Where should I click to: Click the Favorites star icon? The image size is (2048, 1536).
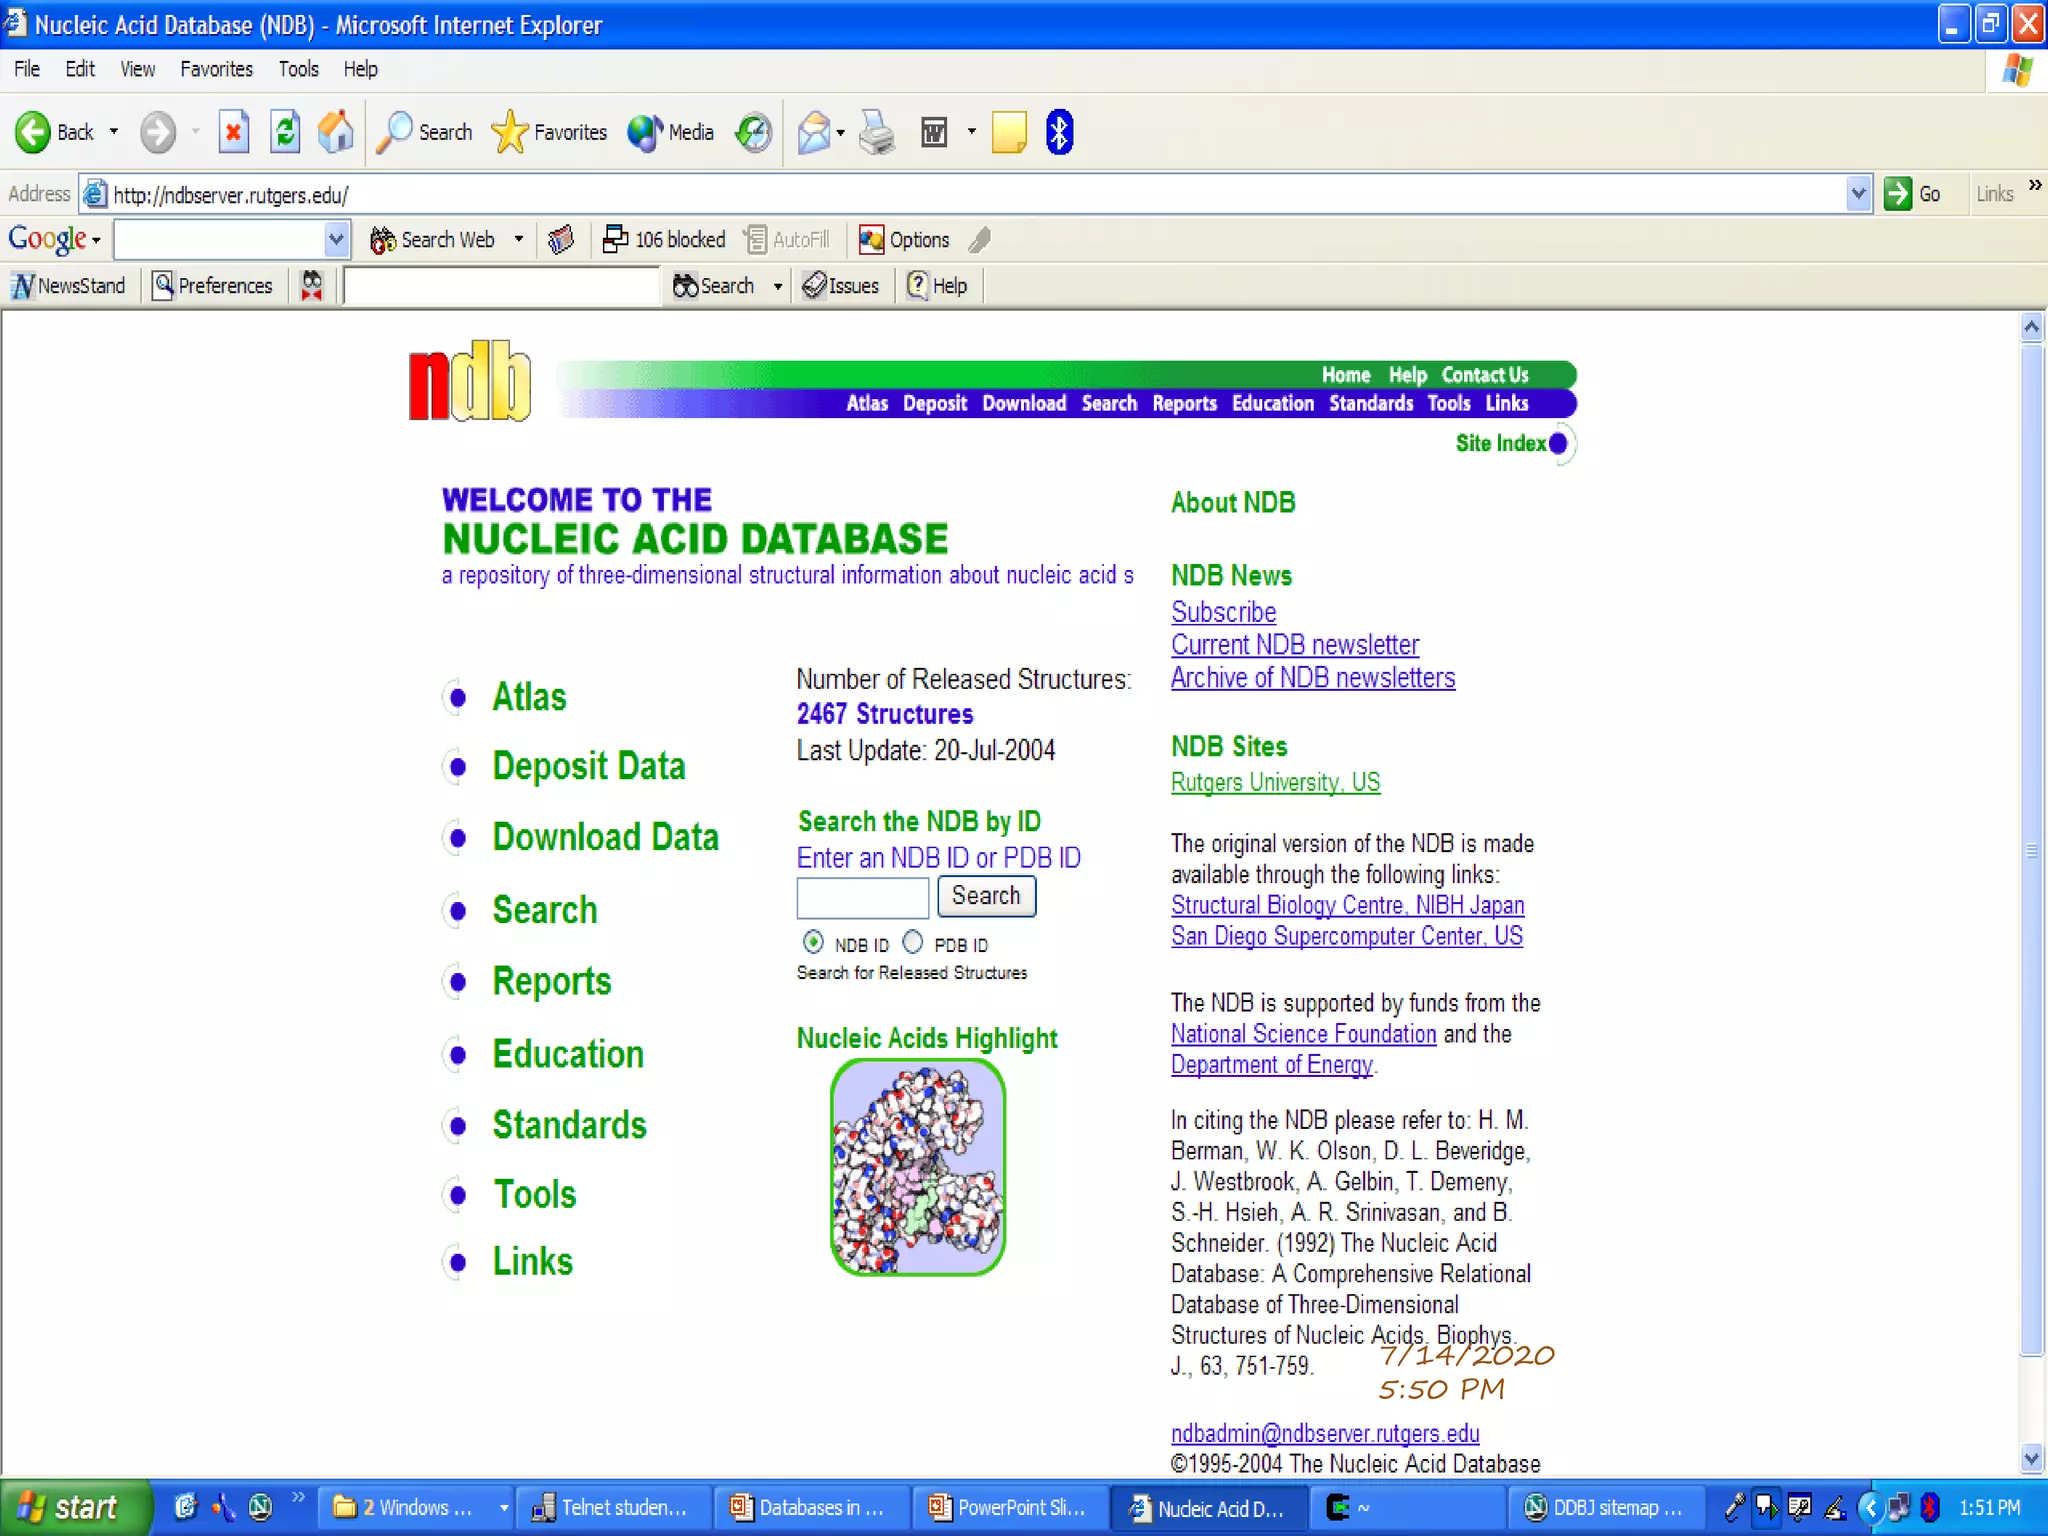click(510, 132)
